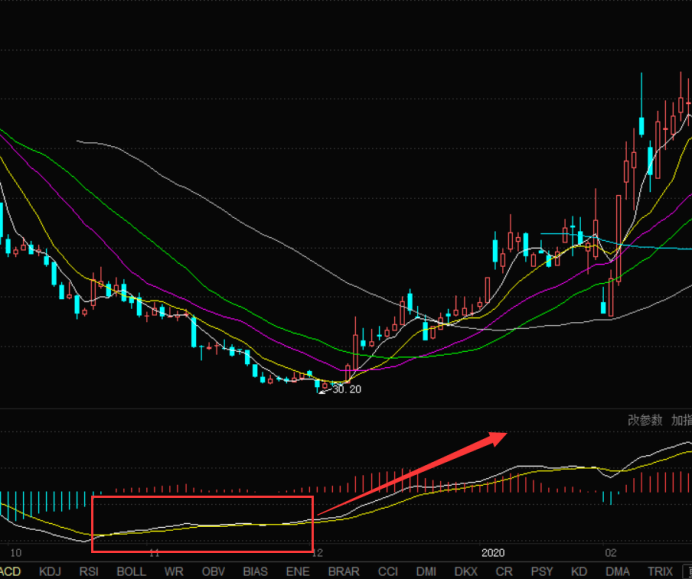Show the DKX indicator
Viewport: 692px width, 580px height.
467,571
